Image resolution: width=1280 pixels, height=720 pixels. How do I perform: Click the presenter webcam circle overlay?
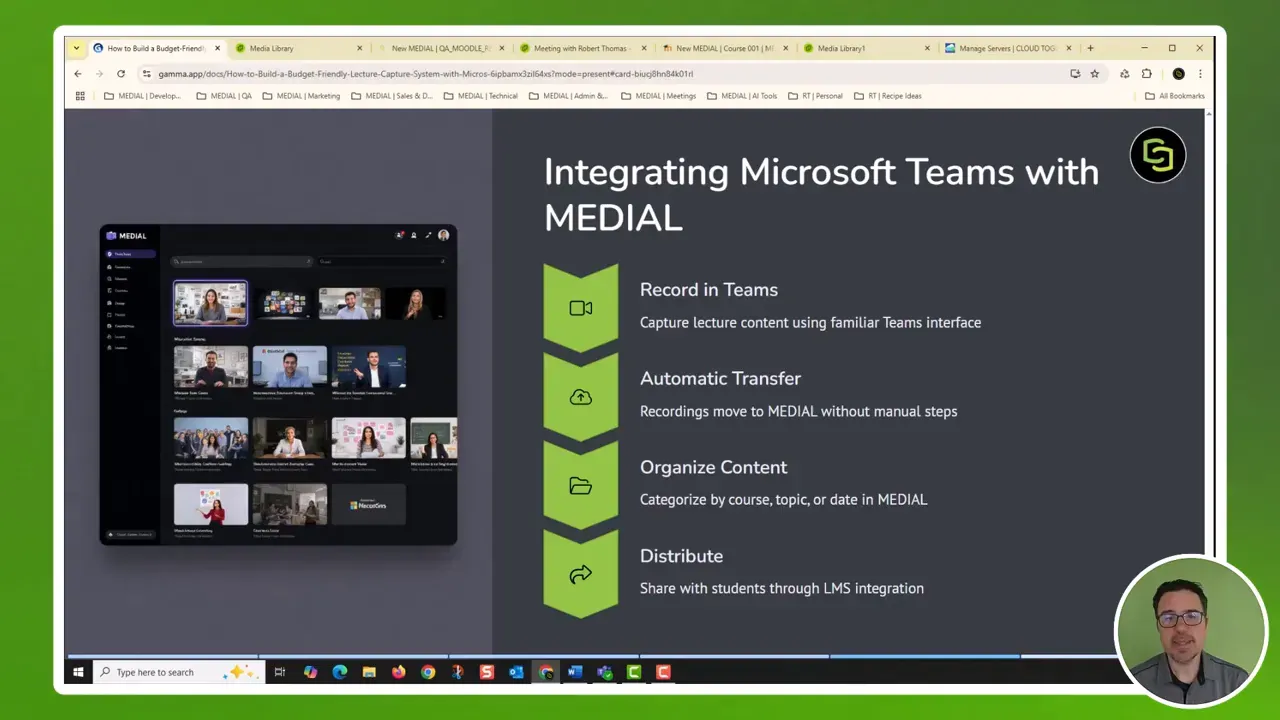point(1191,632)
